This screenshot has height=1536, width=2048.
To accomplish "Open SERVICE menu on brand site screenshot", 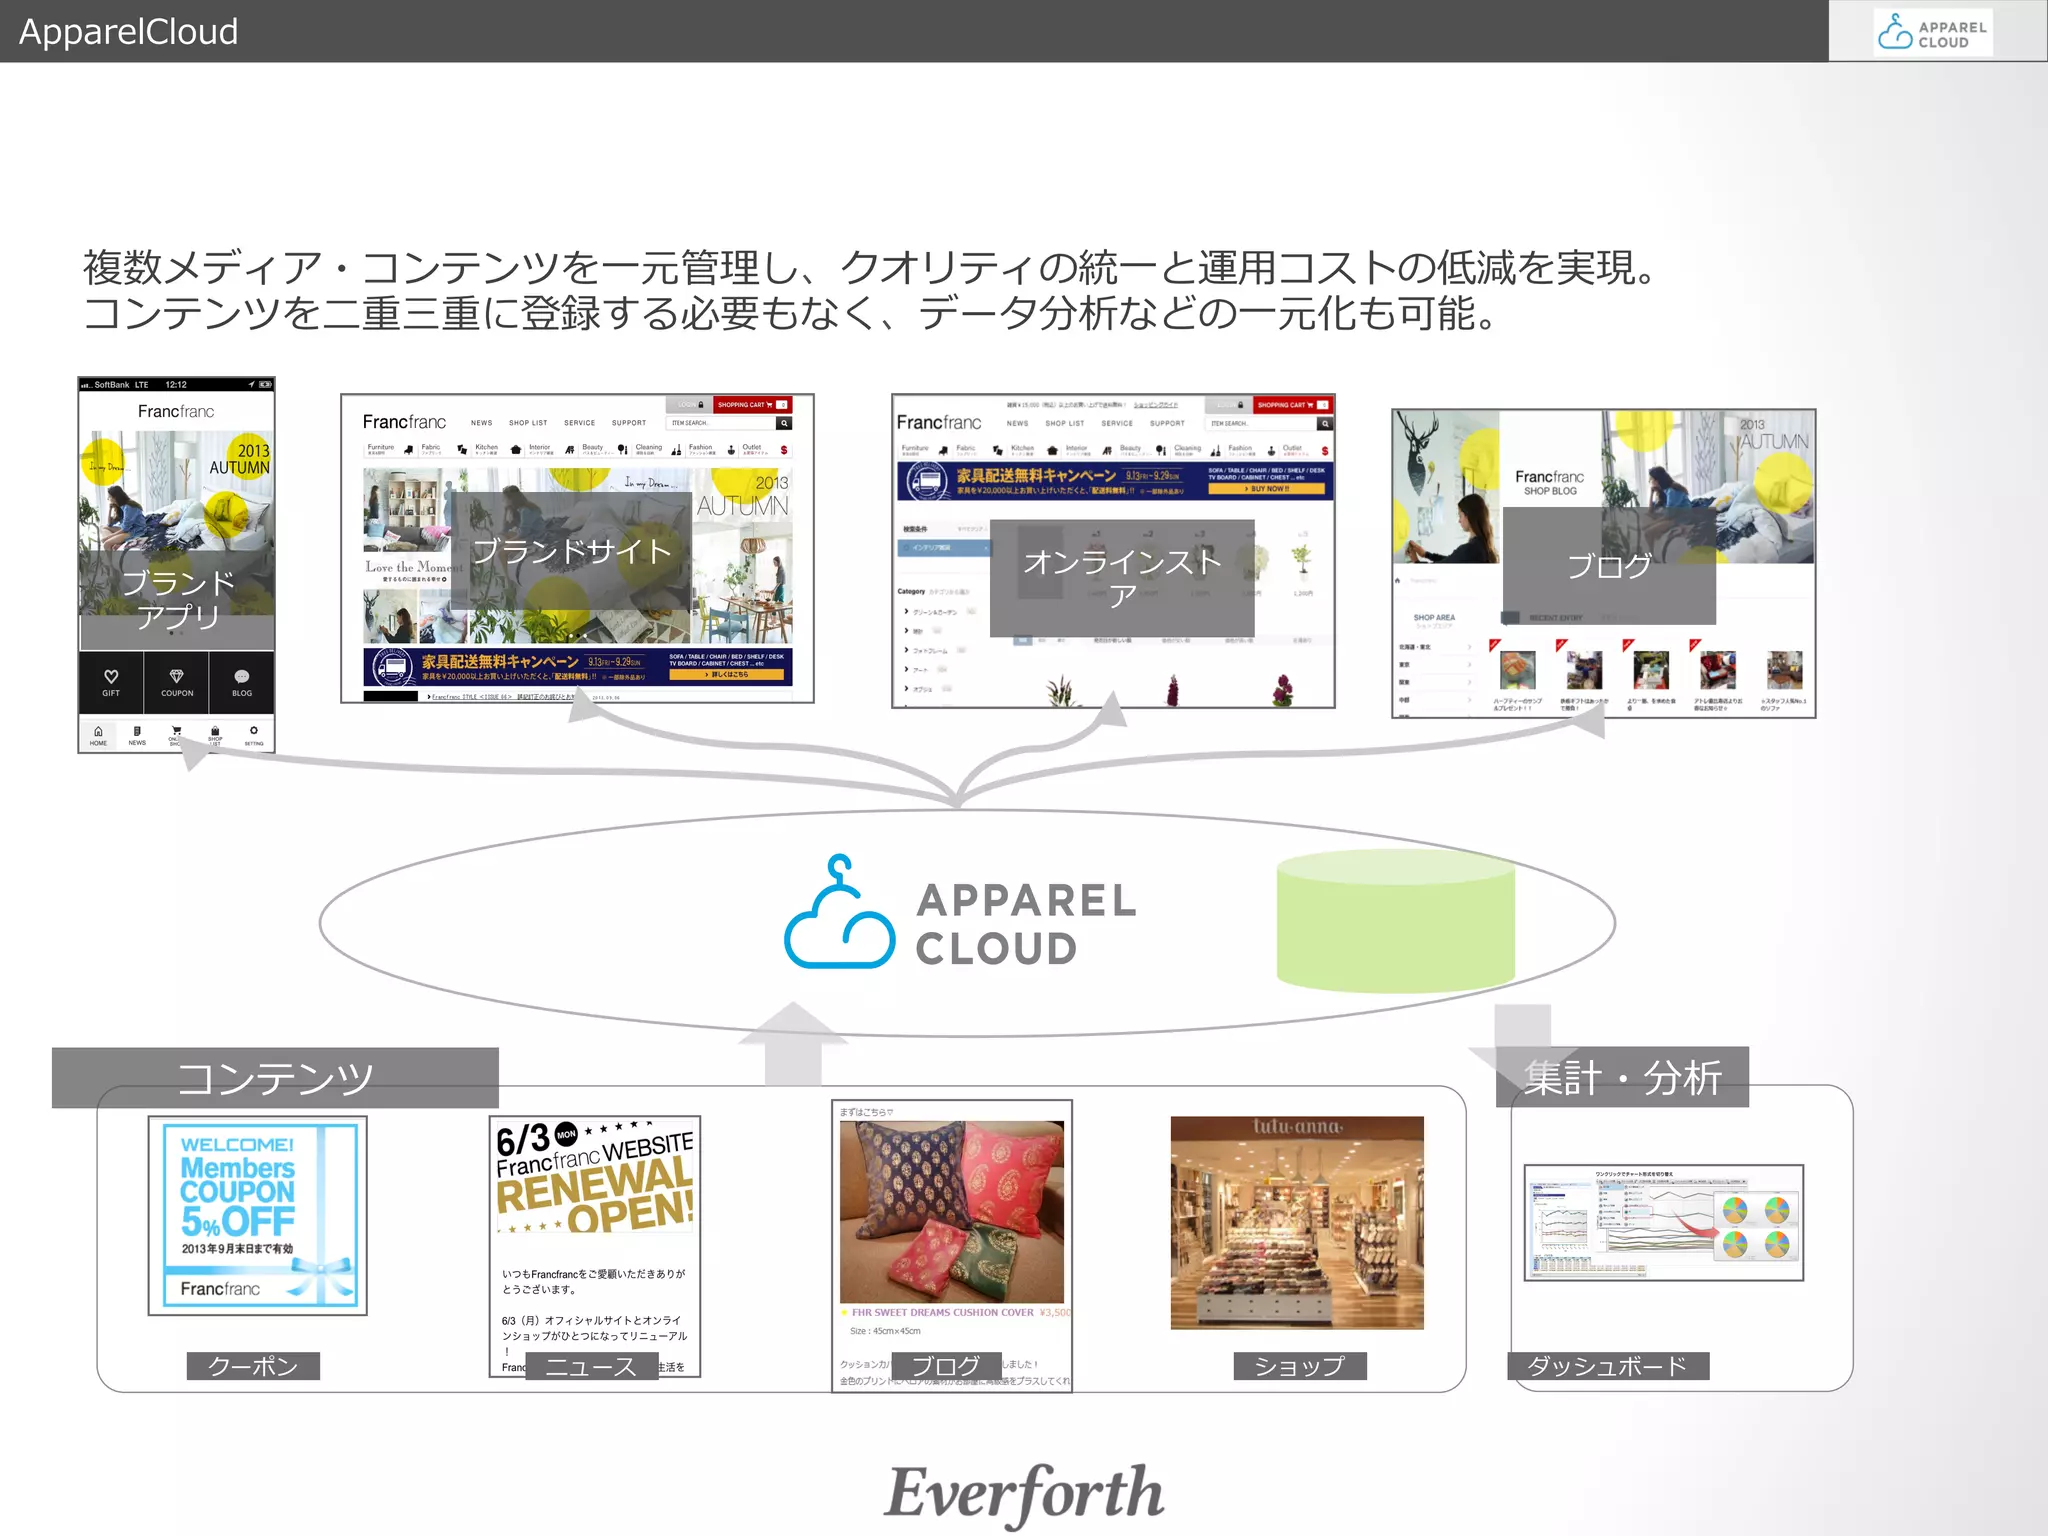I will point(579,423).
